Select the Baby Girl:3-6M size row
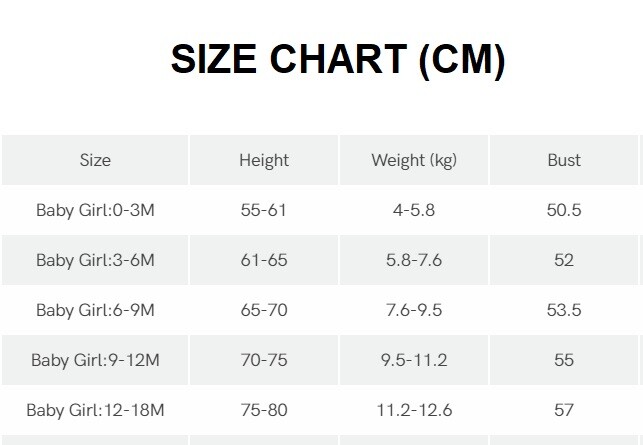Image resolution: width=643 pixels, height=445 pixels. point(95,260)
